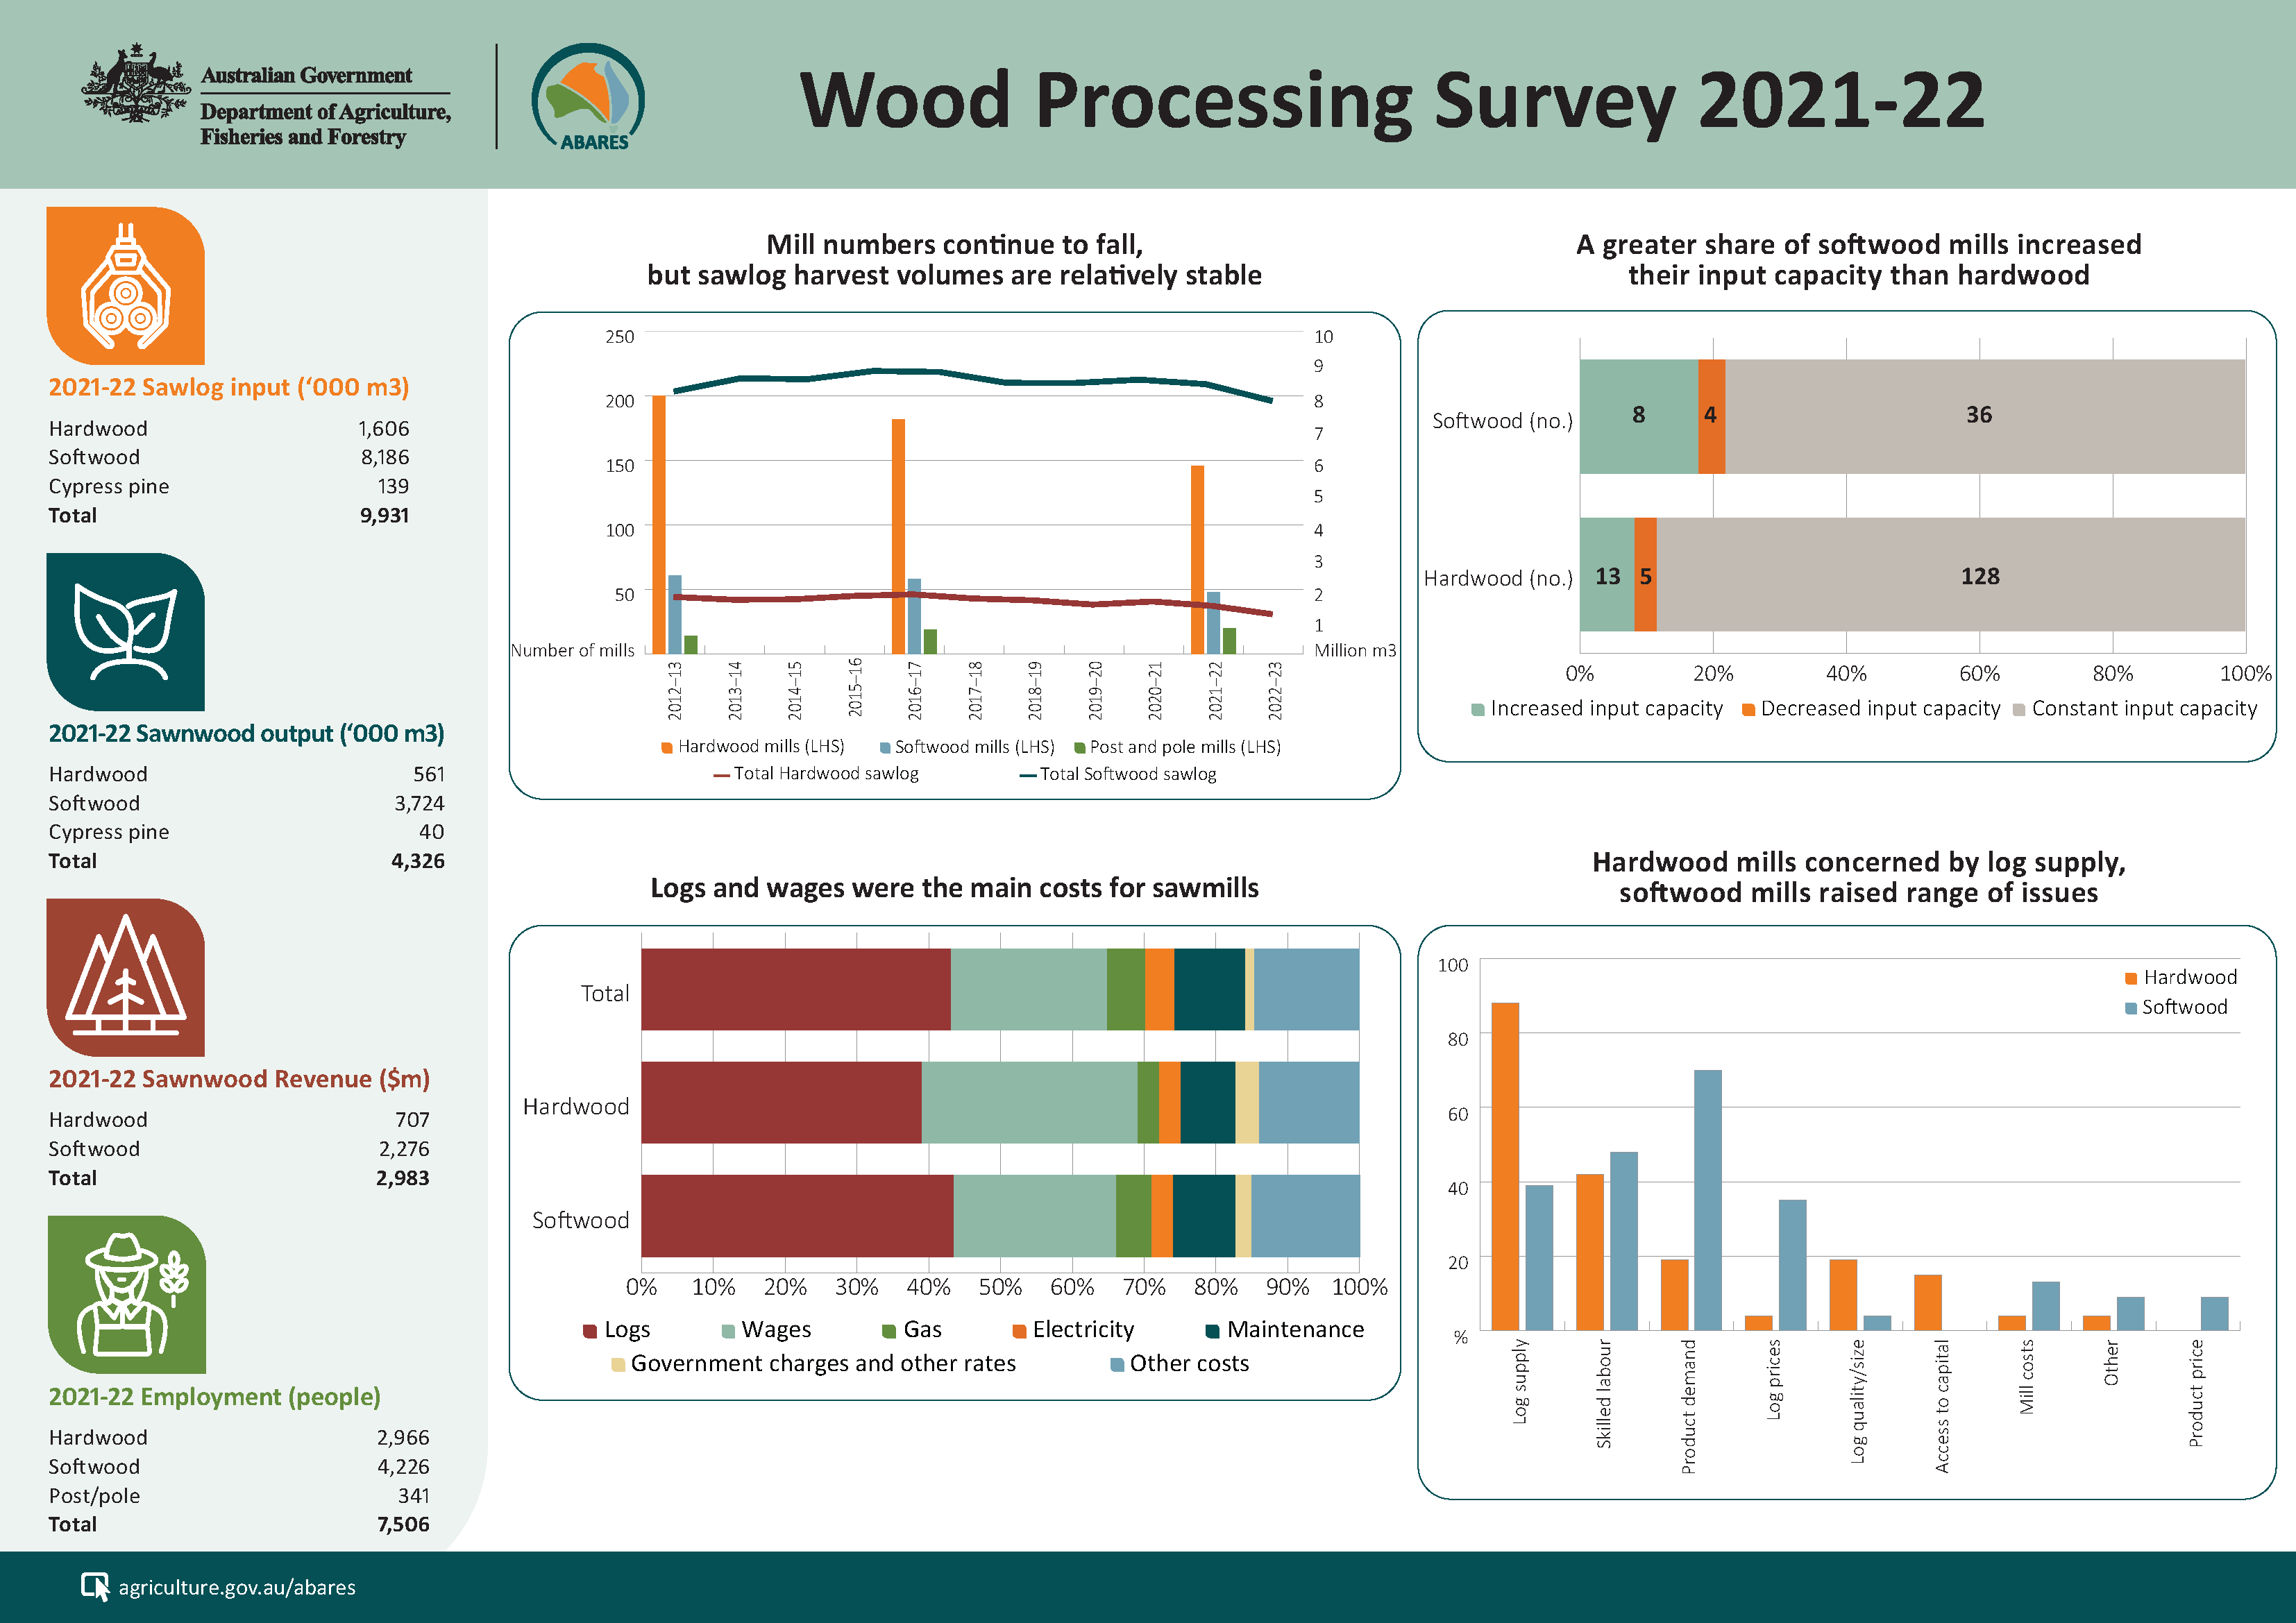Click the 2012-13 orange hardwood mills bar
The width and height of the screenshot is (2296, 1623).
[659, 525]
